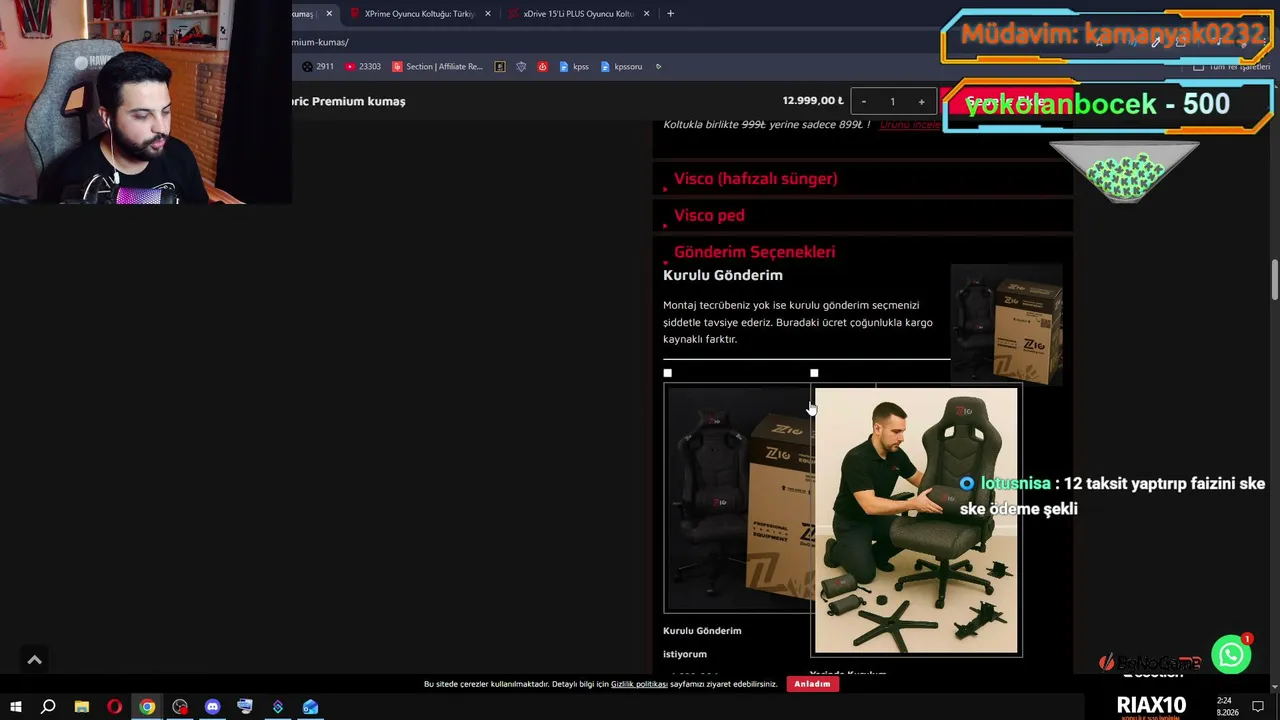
Task: Accept cookies with Anladım button
Action: 812,684
